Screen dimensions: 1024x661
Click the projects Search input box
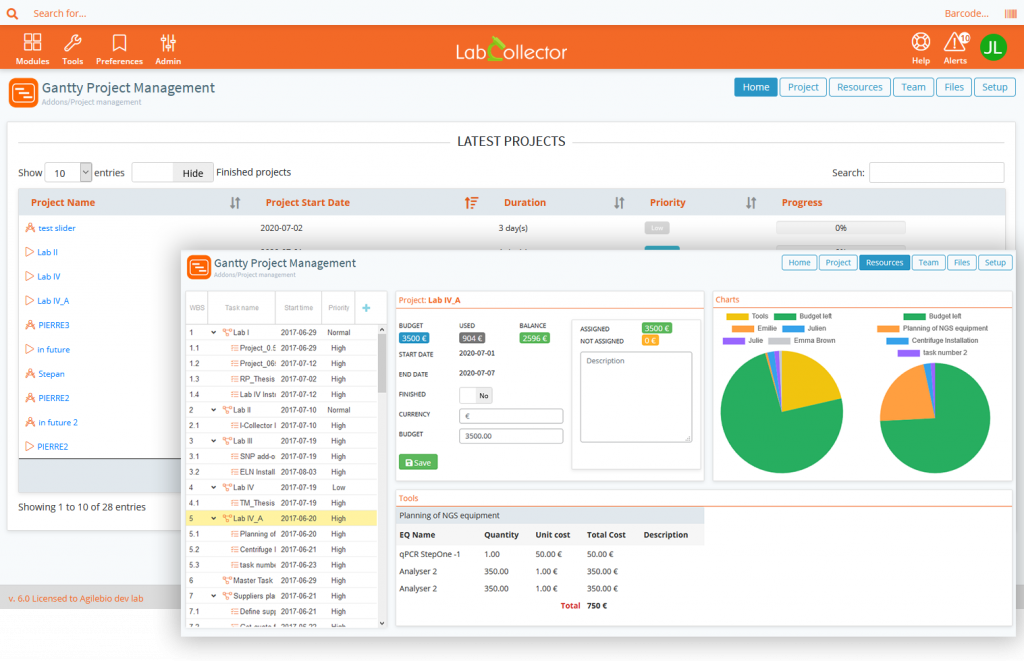(936, 172)
